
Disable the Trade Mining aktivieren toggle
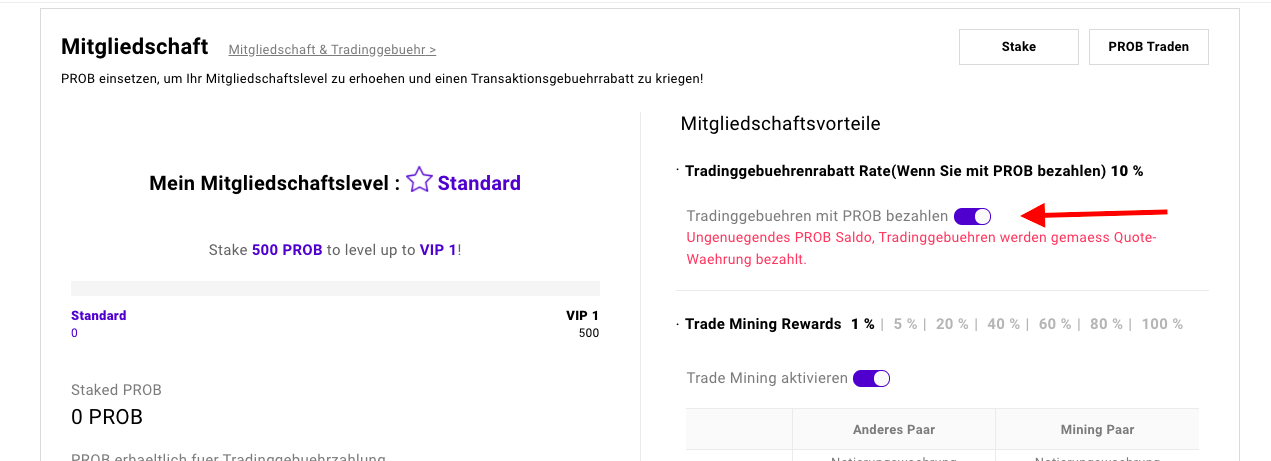[871, 378]
